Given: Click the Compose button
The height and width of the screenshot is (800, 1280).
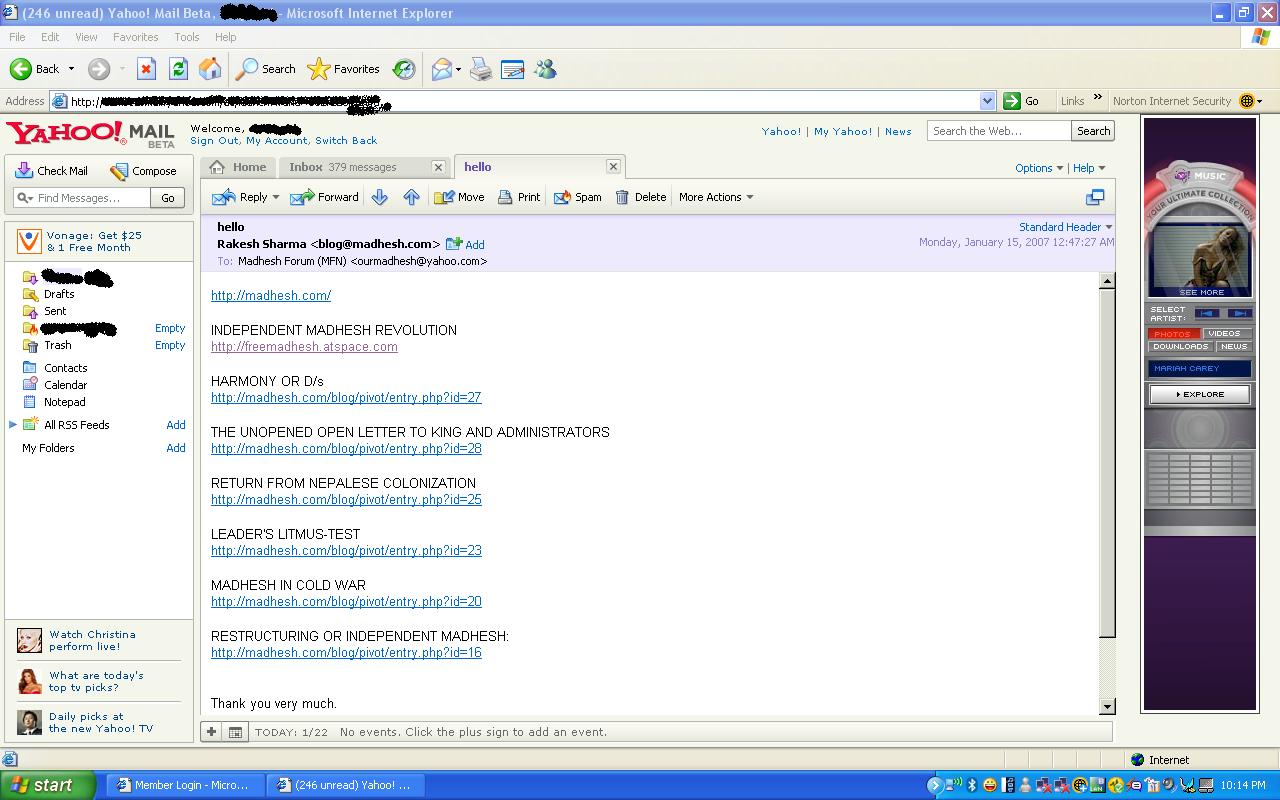Looking at the screenshot, I should (x=143, y=171).
